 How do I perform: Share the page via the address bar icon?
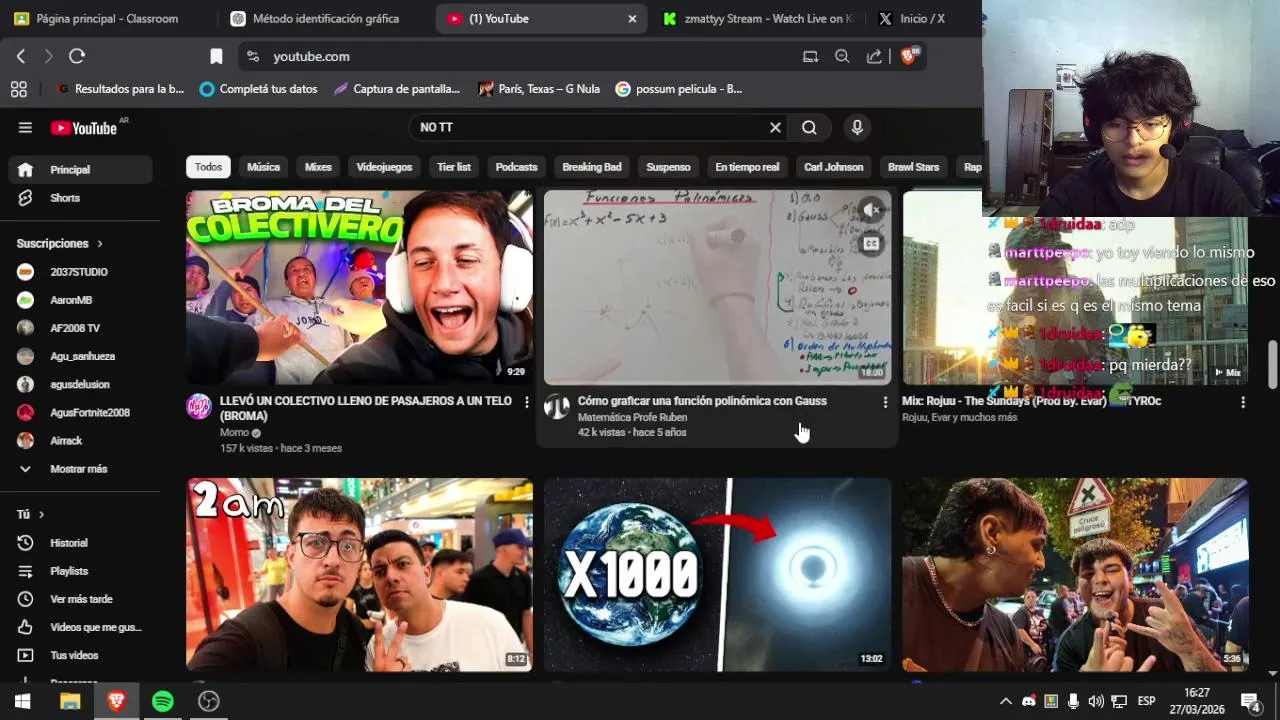click(x=874, y=57)
